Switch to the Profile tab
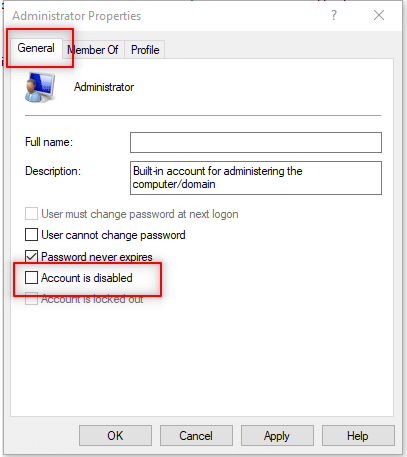 tap(145, 50)
